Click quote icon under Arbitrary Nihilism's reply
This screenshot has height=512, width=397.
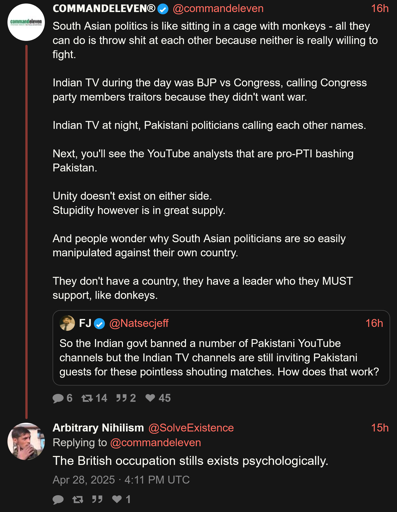(x=97, y=499)
